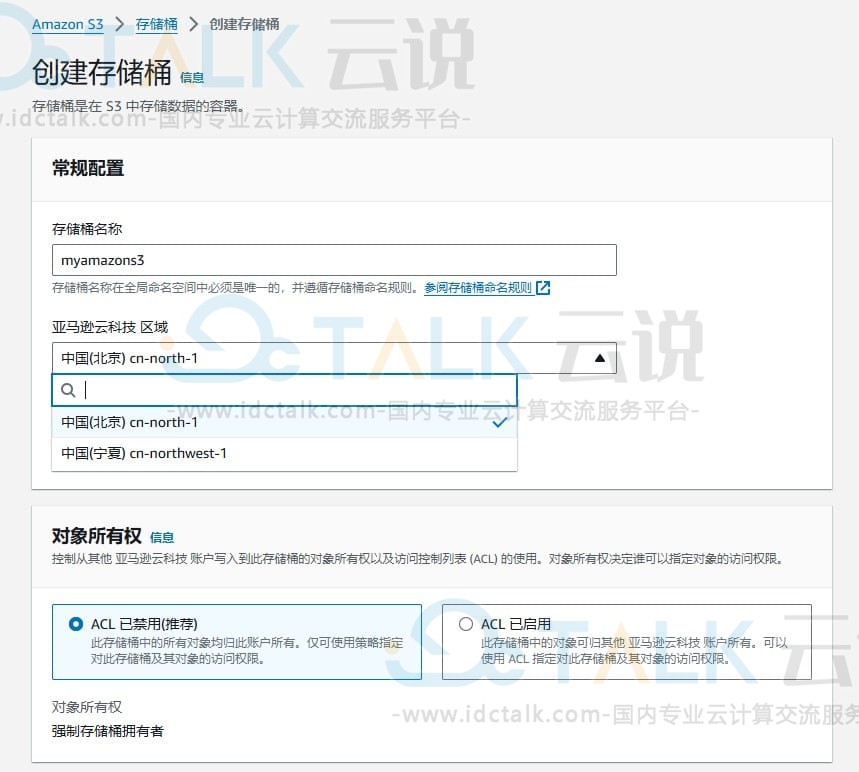Select ACL 已禁用(推荐) radio option
The width and height of the screenshot is (859, 772).
76,624
